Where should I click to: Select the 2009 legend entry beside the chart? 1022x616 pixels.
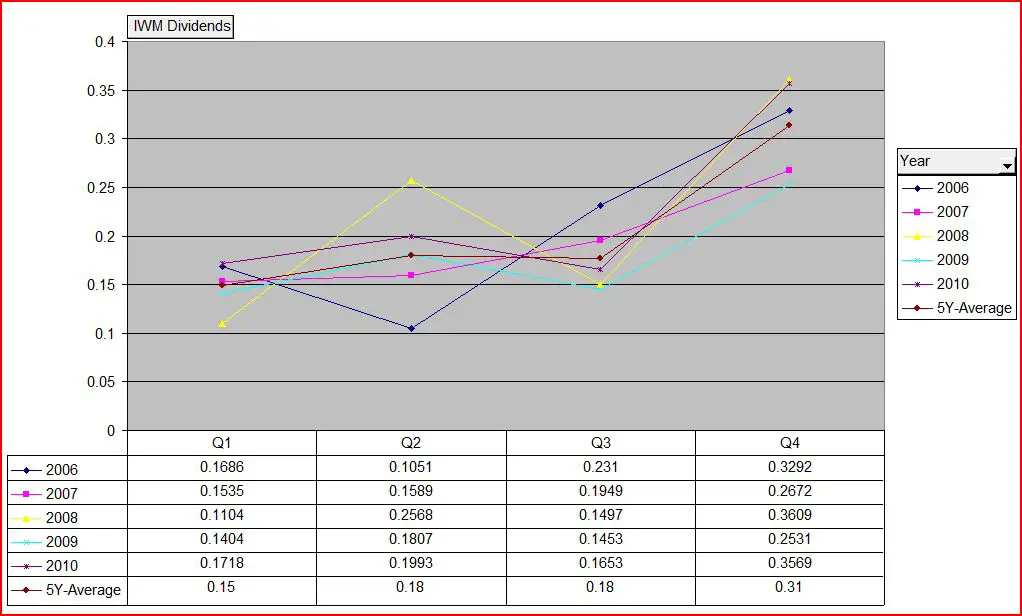click(936, 260)
